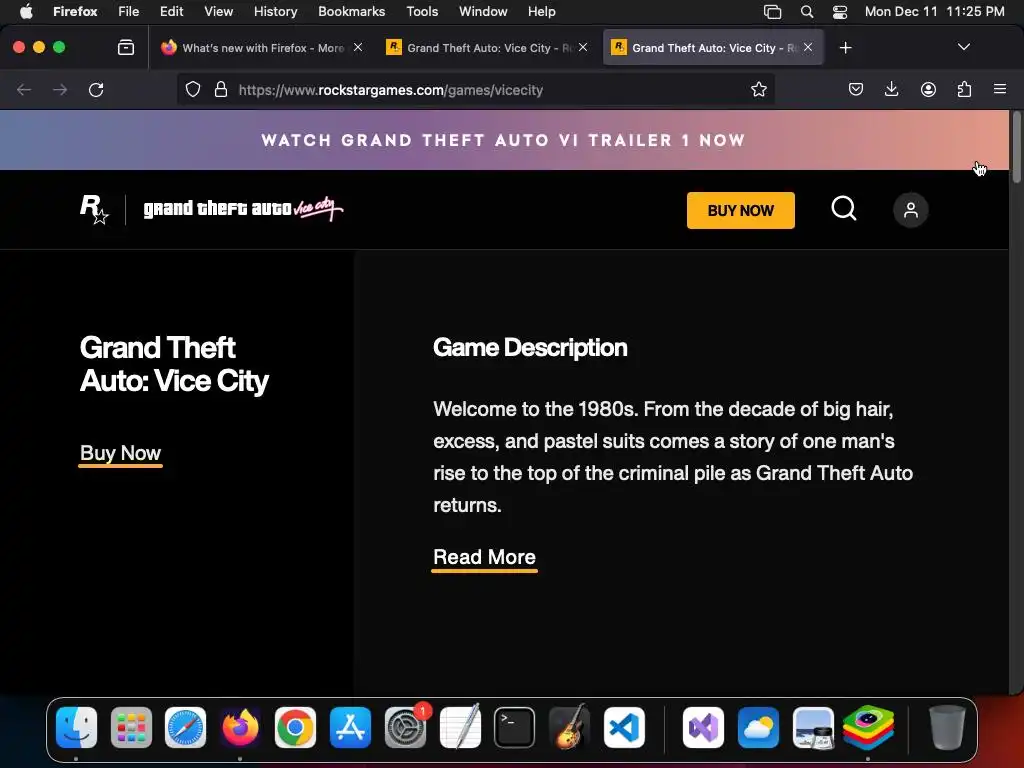Viewport: 1024px width, 768px height.
Task: Open the Firefox account icon in toolbar
Action: coord(928,89)
